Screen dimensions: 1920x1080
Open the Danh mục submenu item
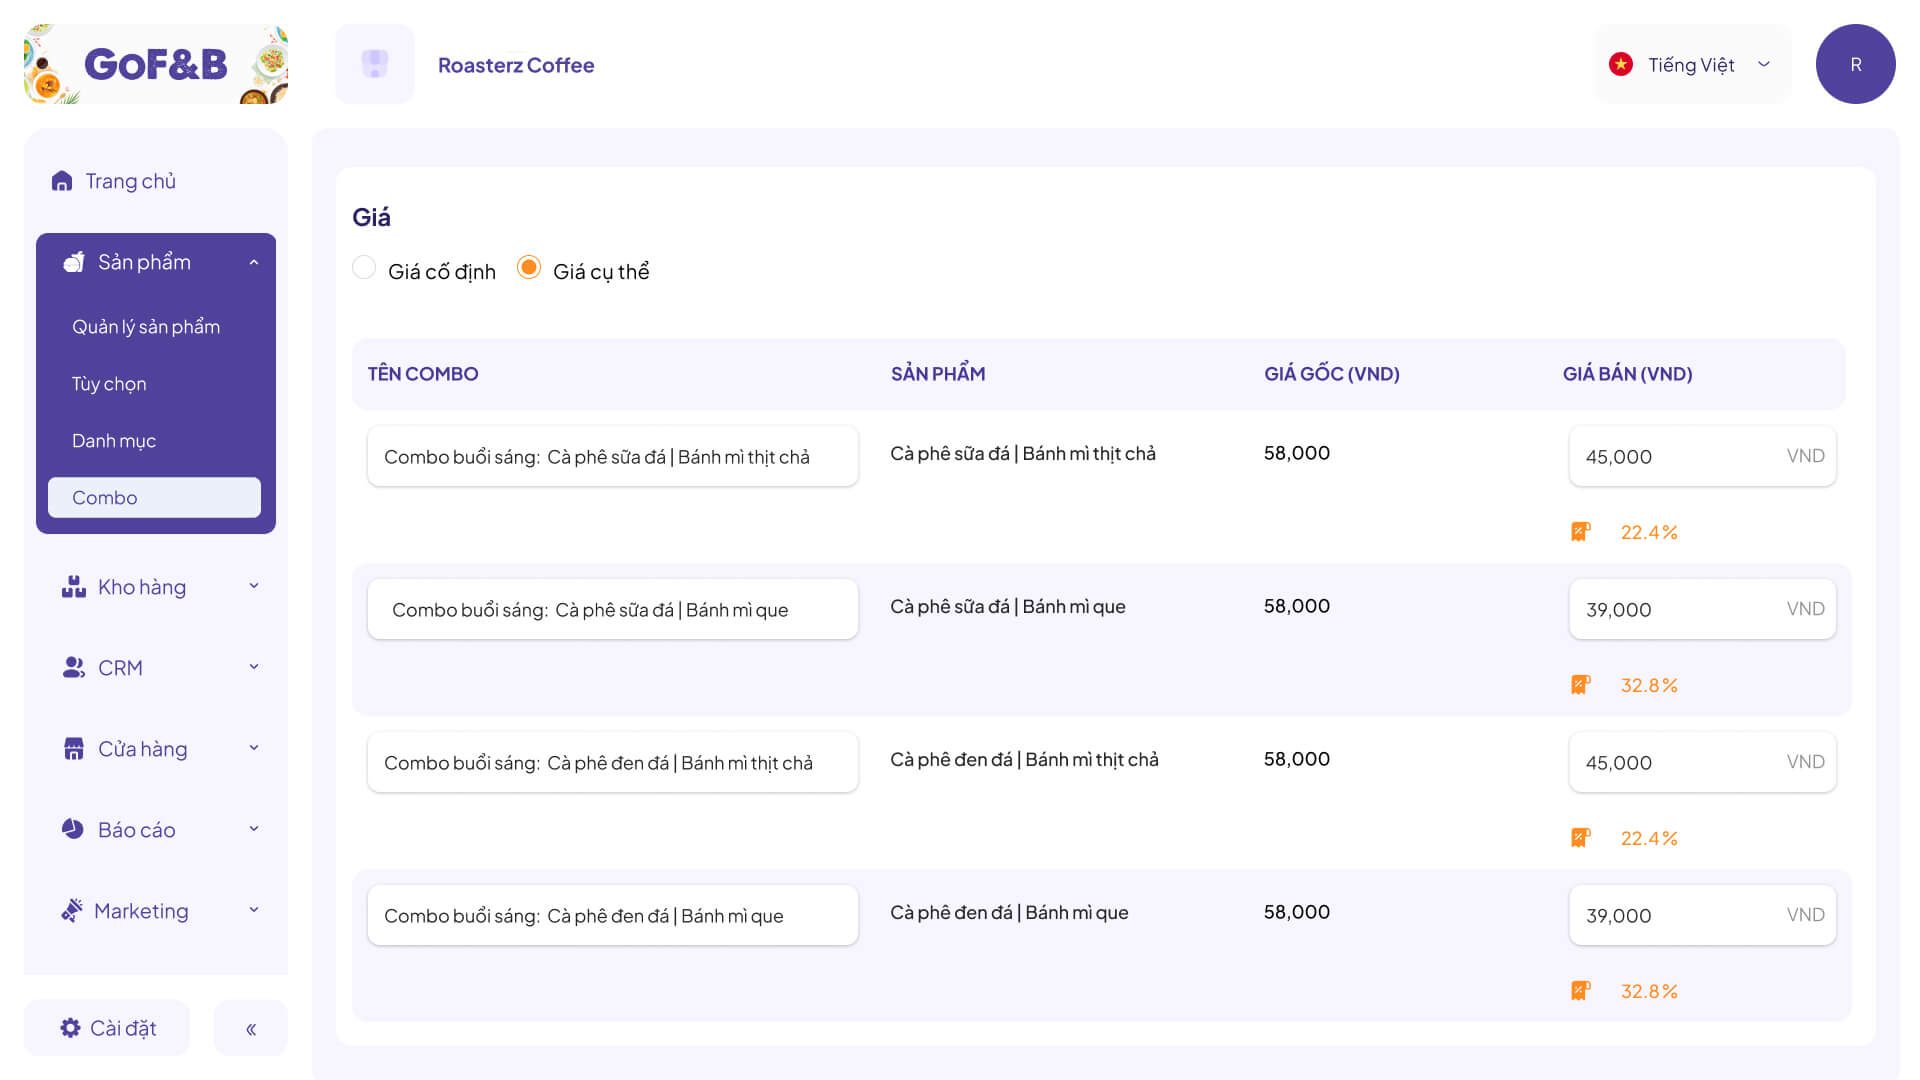point(114,441)
